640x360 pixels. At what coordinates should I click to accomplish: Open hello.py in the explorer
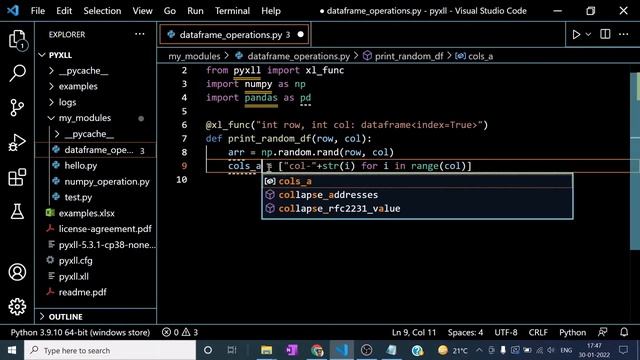click(80, 166)
